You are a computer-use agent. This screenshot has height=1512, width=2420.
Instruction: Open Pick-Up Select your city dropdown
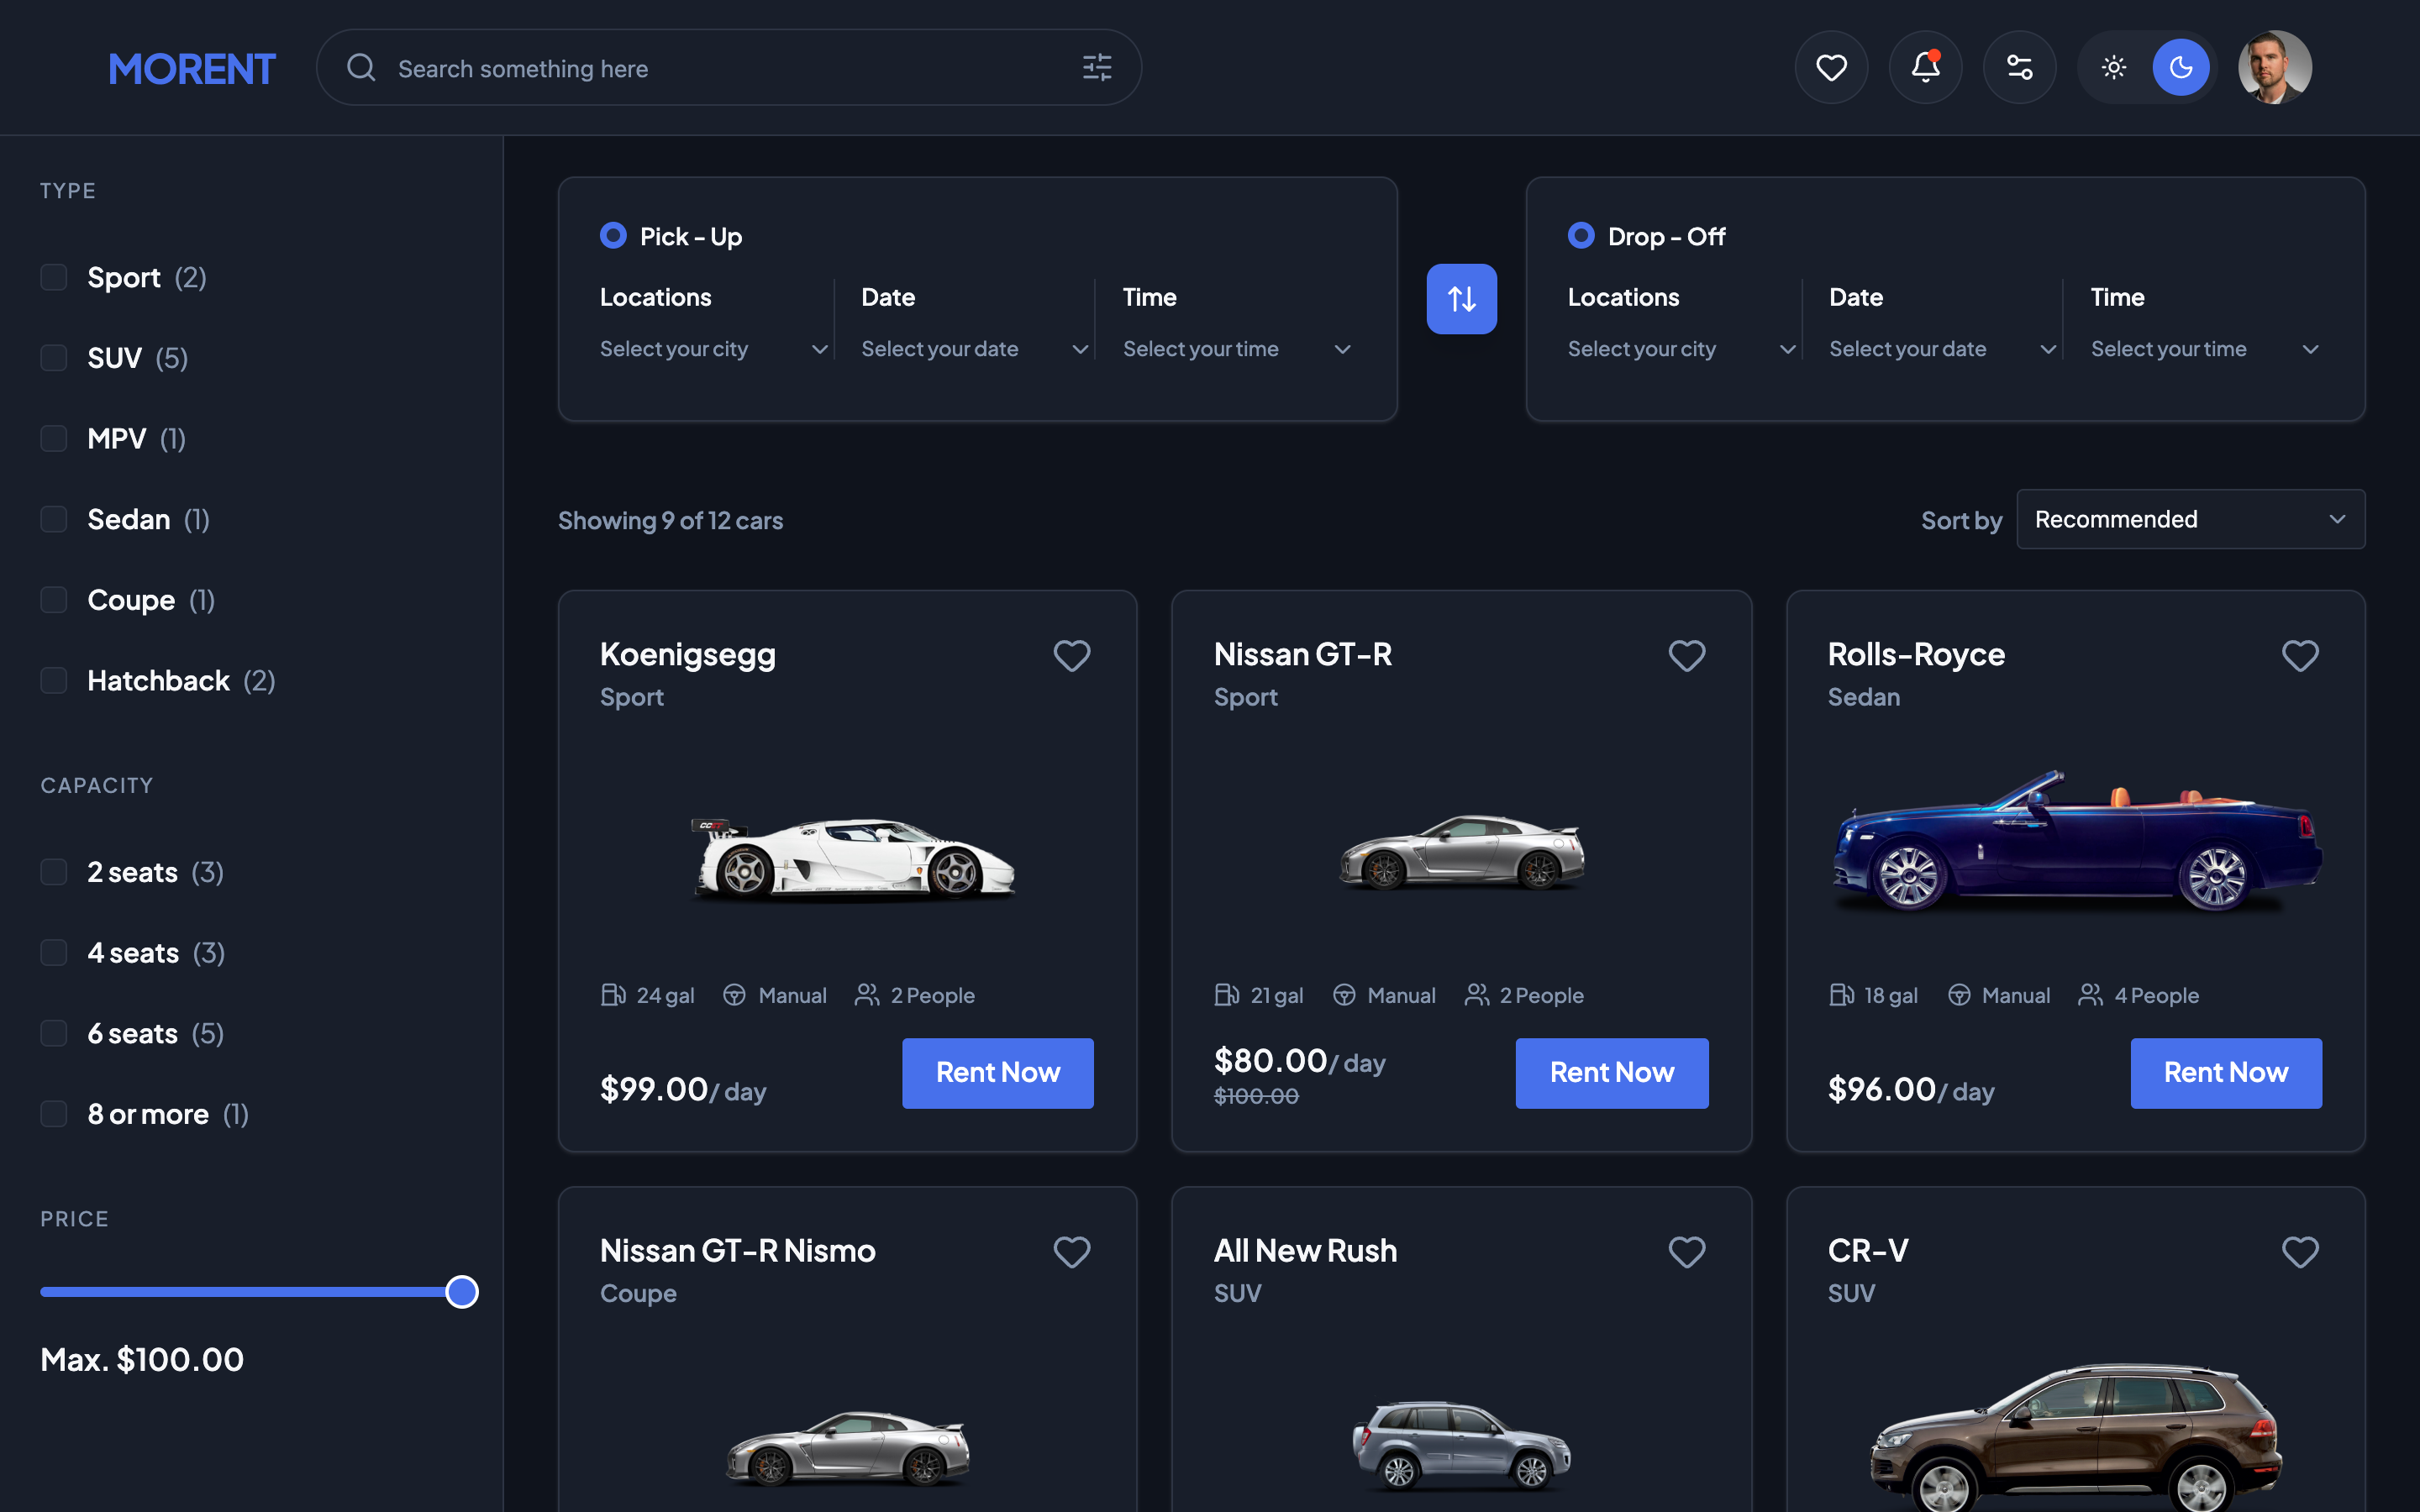click(714, 349)
